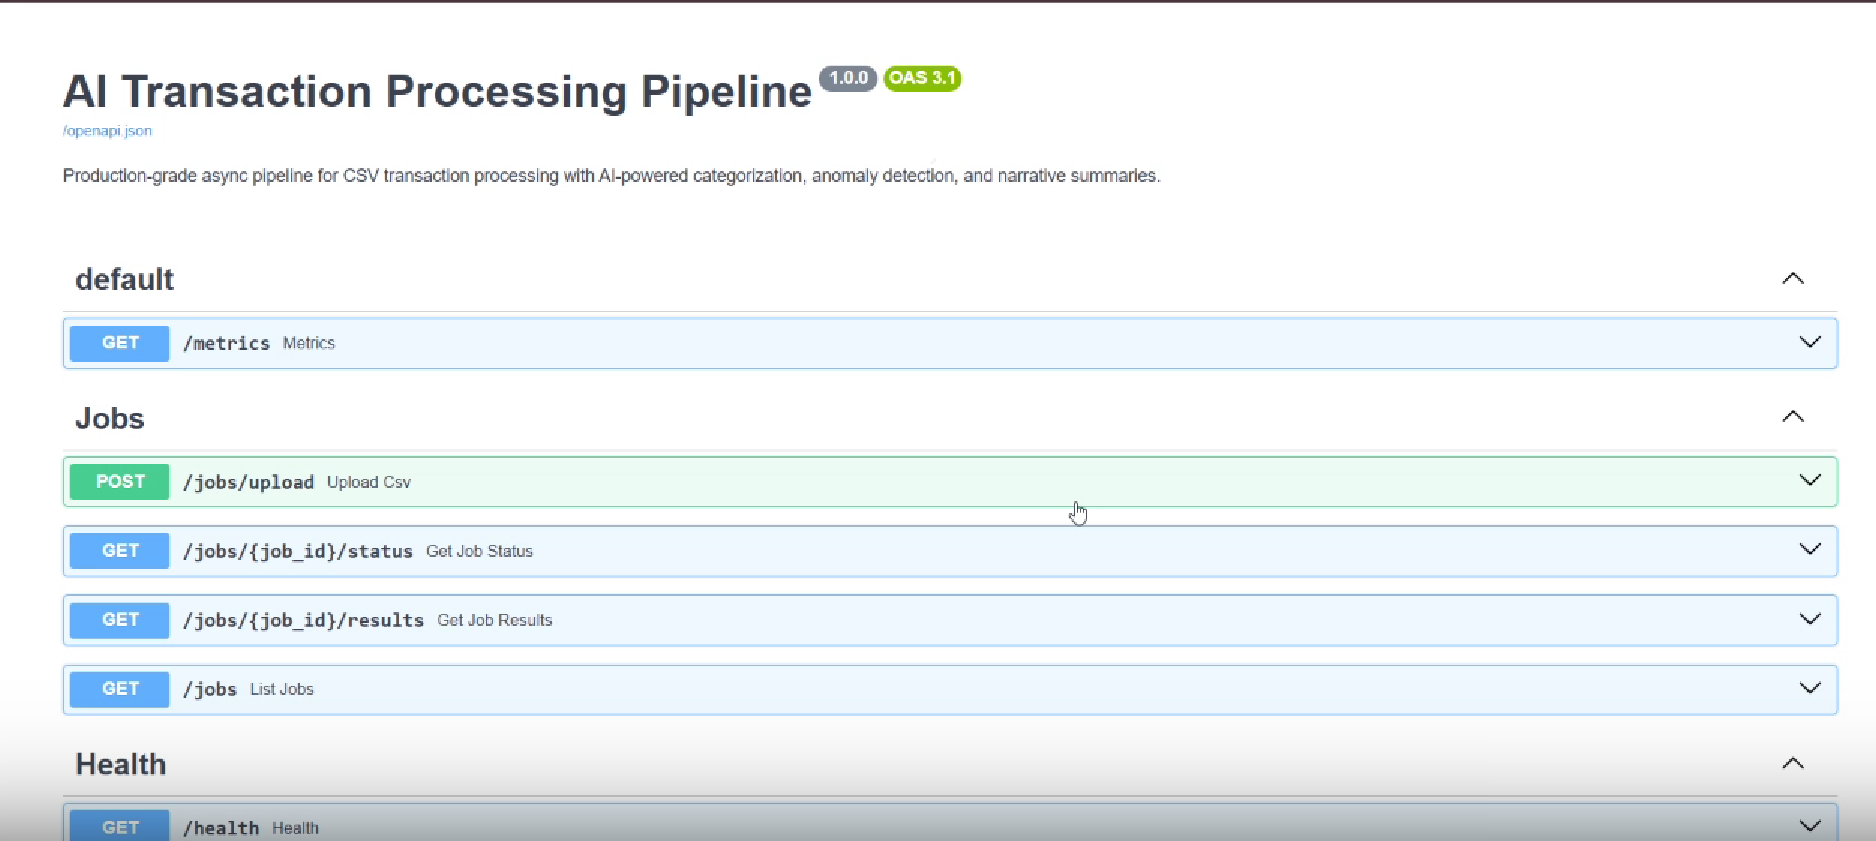Click the POST badge for /jobs/upload
1876x841 pixels.
point(120,482)
